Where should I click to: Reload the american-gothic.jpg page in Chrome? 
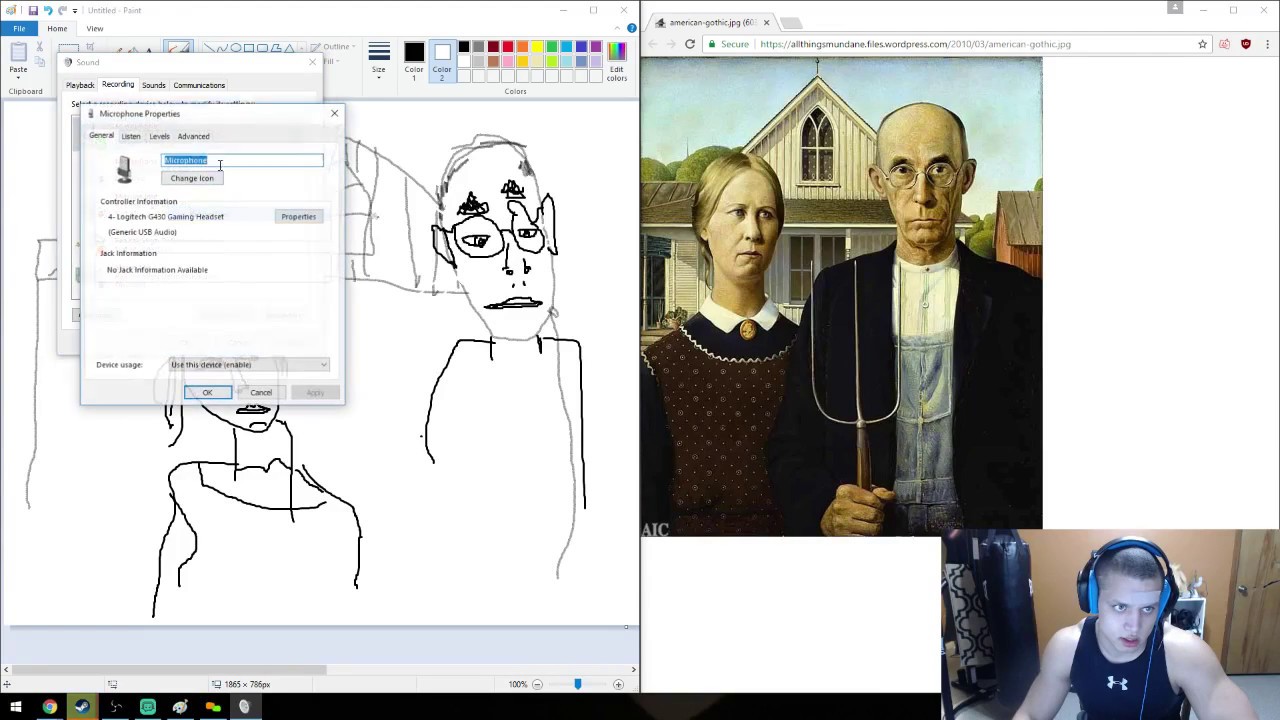690,44
